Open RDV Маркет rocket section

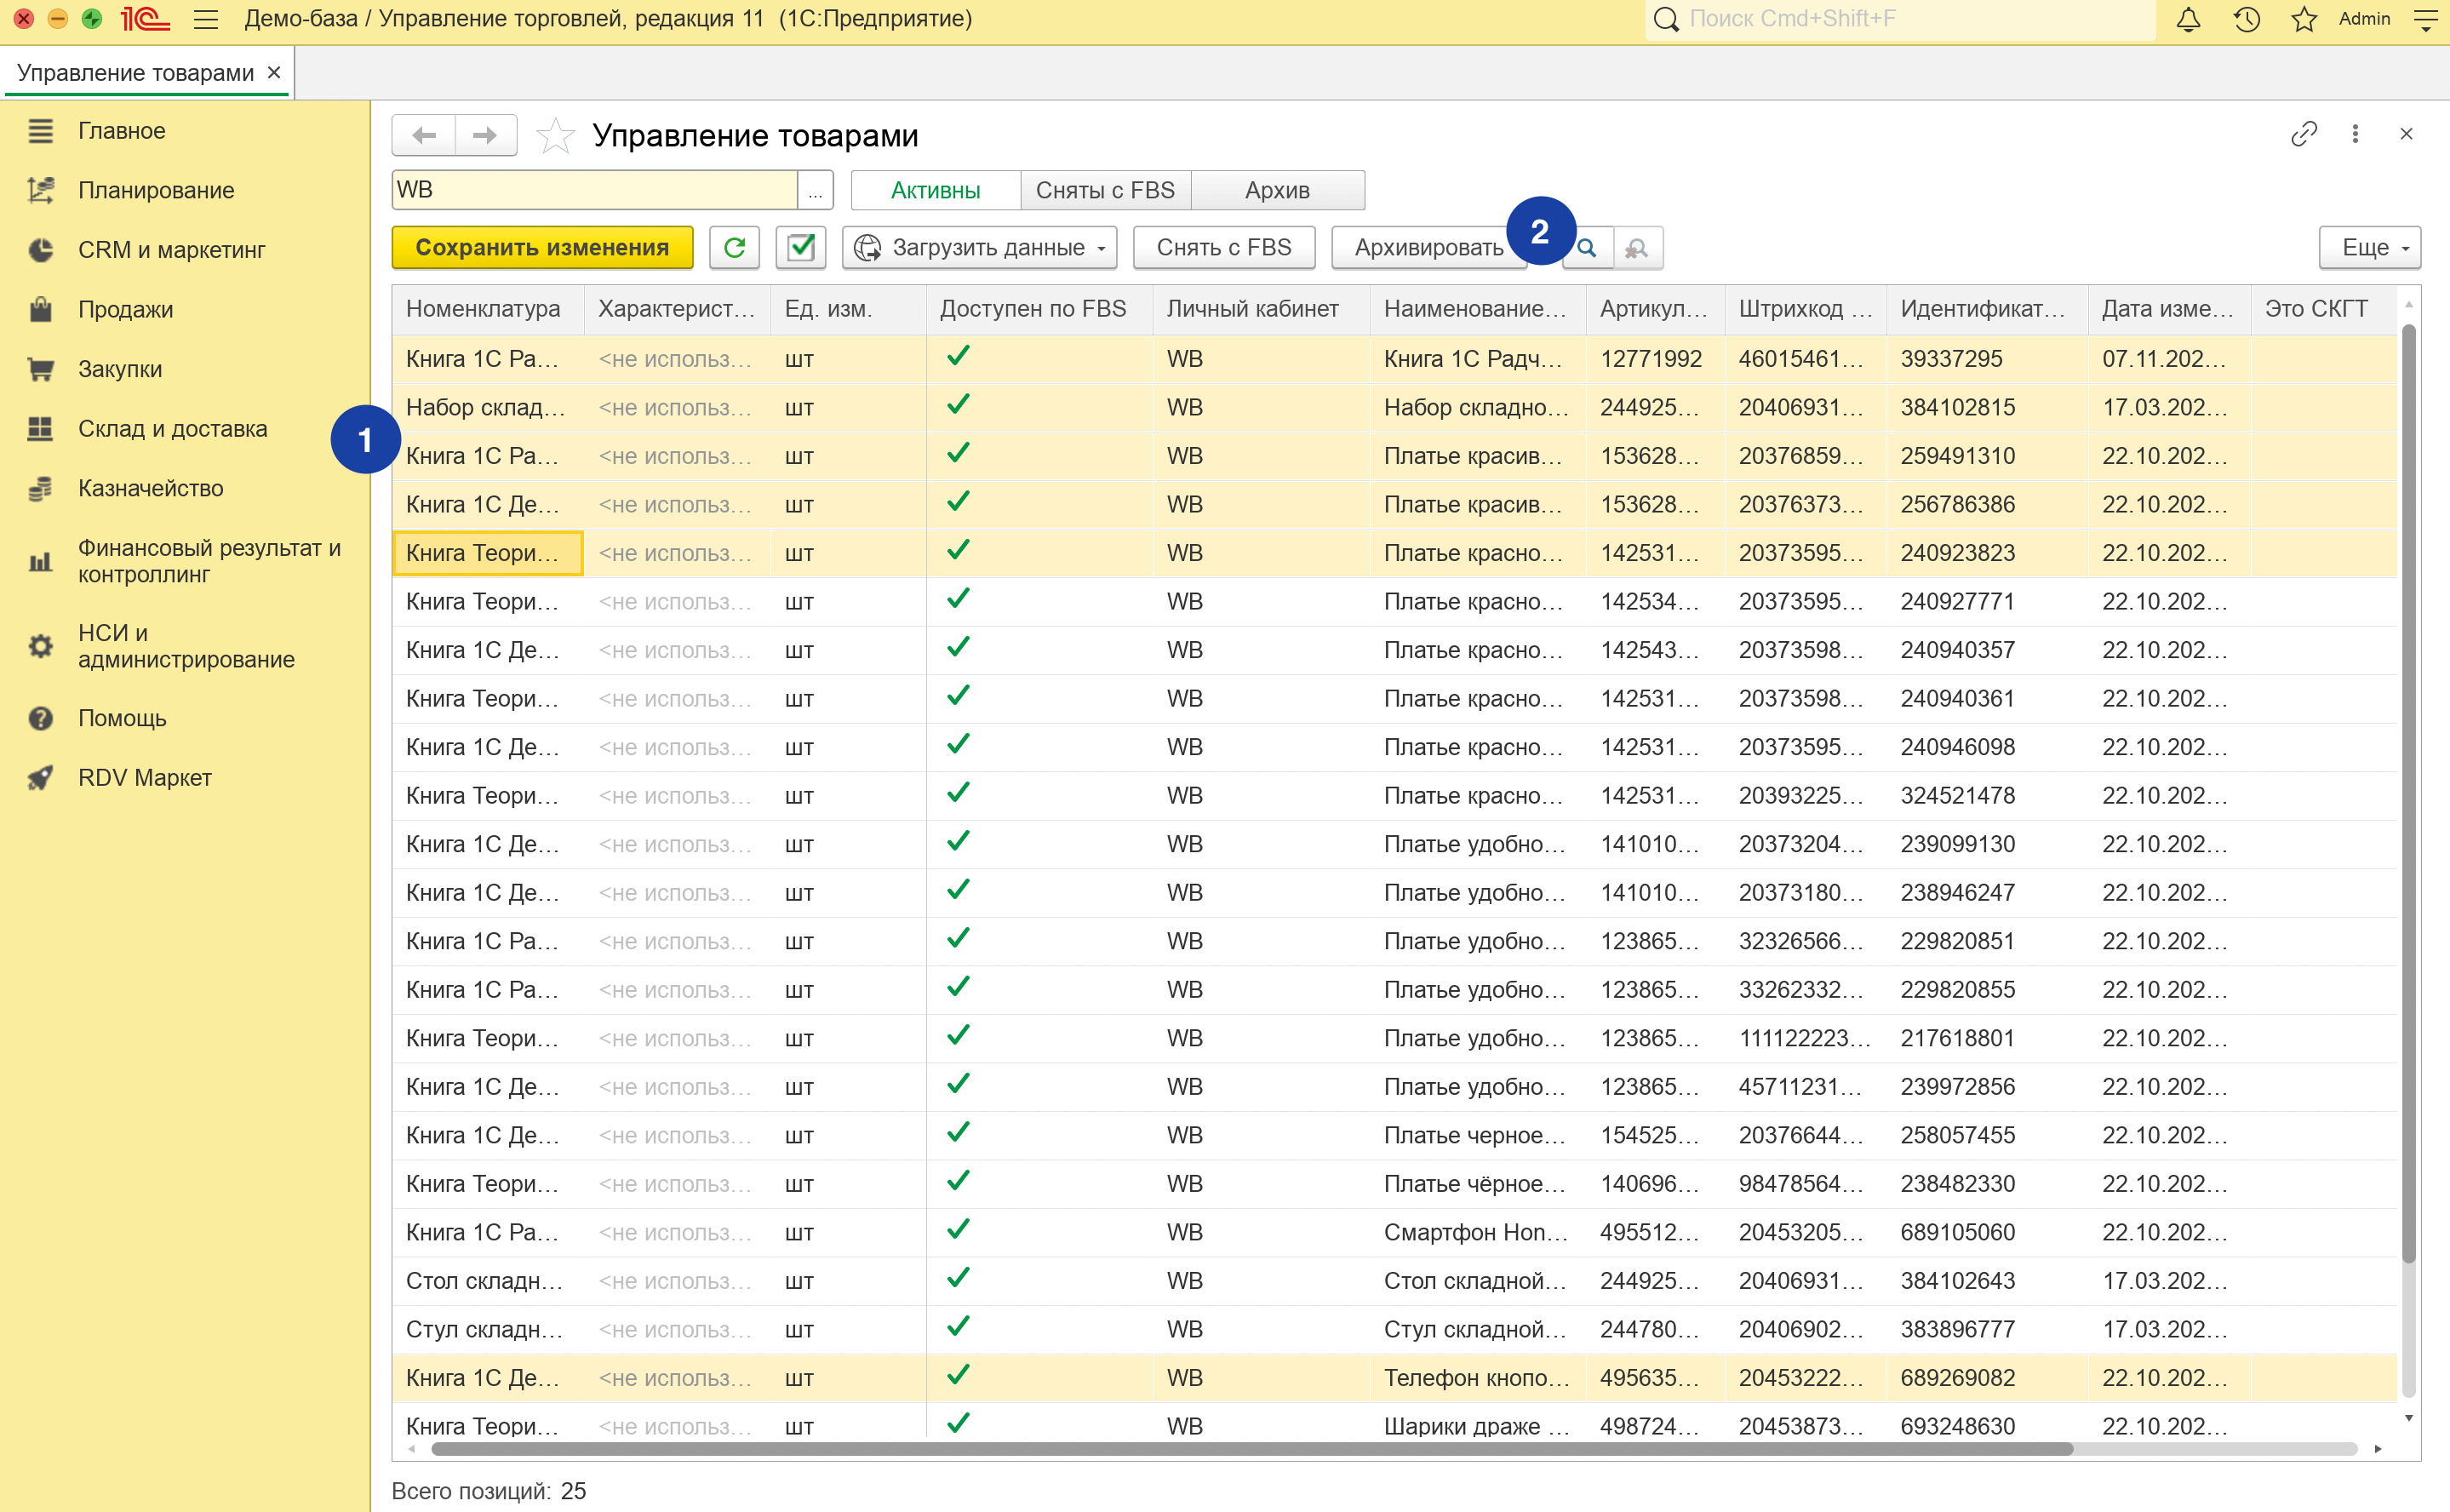(144, 777)
